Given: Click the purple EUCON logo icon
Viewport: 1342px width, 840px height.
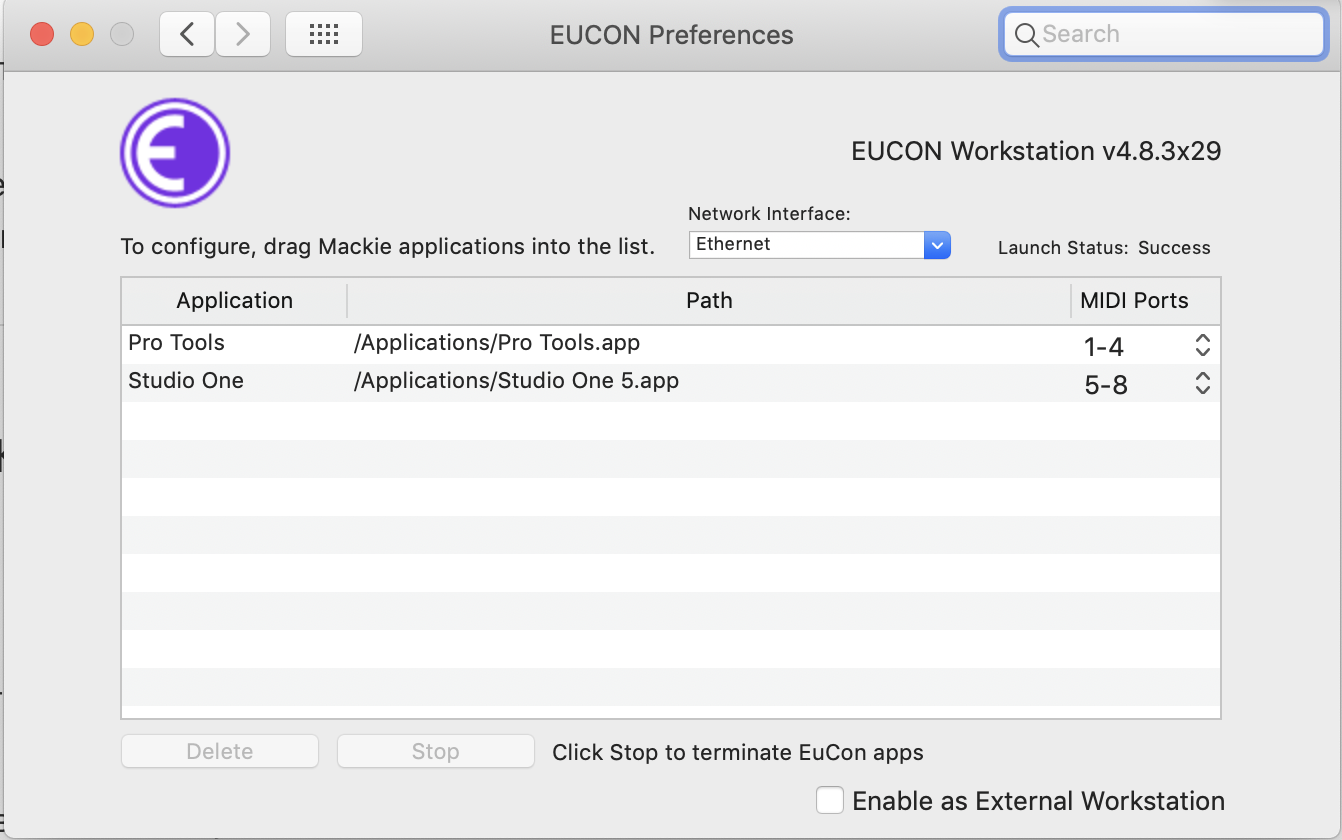Looking at the screenshot, I should coord(175,153).
